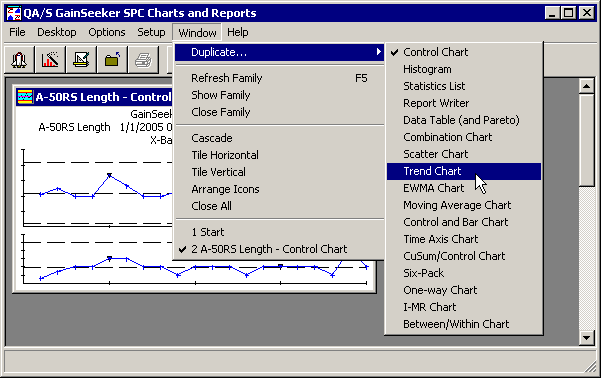The height and width of the screenshot is (378, 601).
Task: Click the vertical scrollbar up arrow
Action: [x=586, y=86]
